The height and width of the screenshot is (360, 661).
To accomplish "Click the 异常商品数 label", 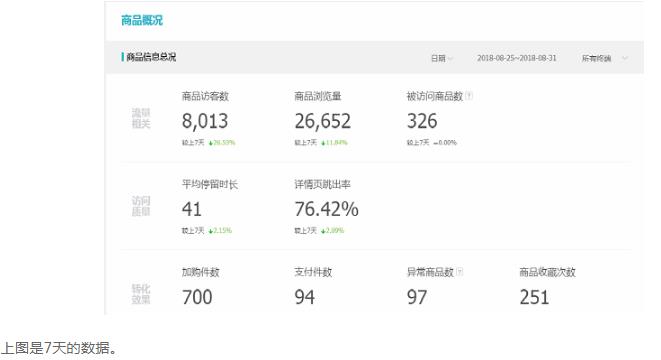I will [x=430, y=272].
